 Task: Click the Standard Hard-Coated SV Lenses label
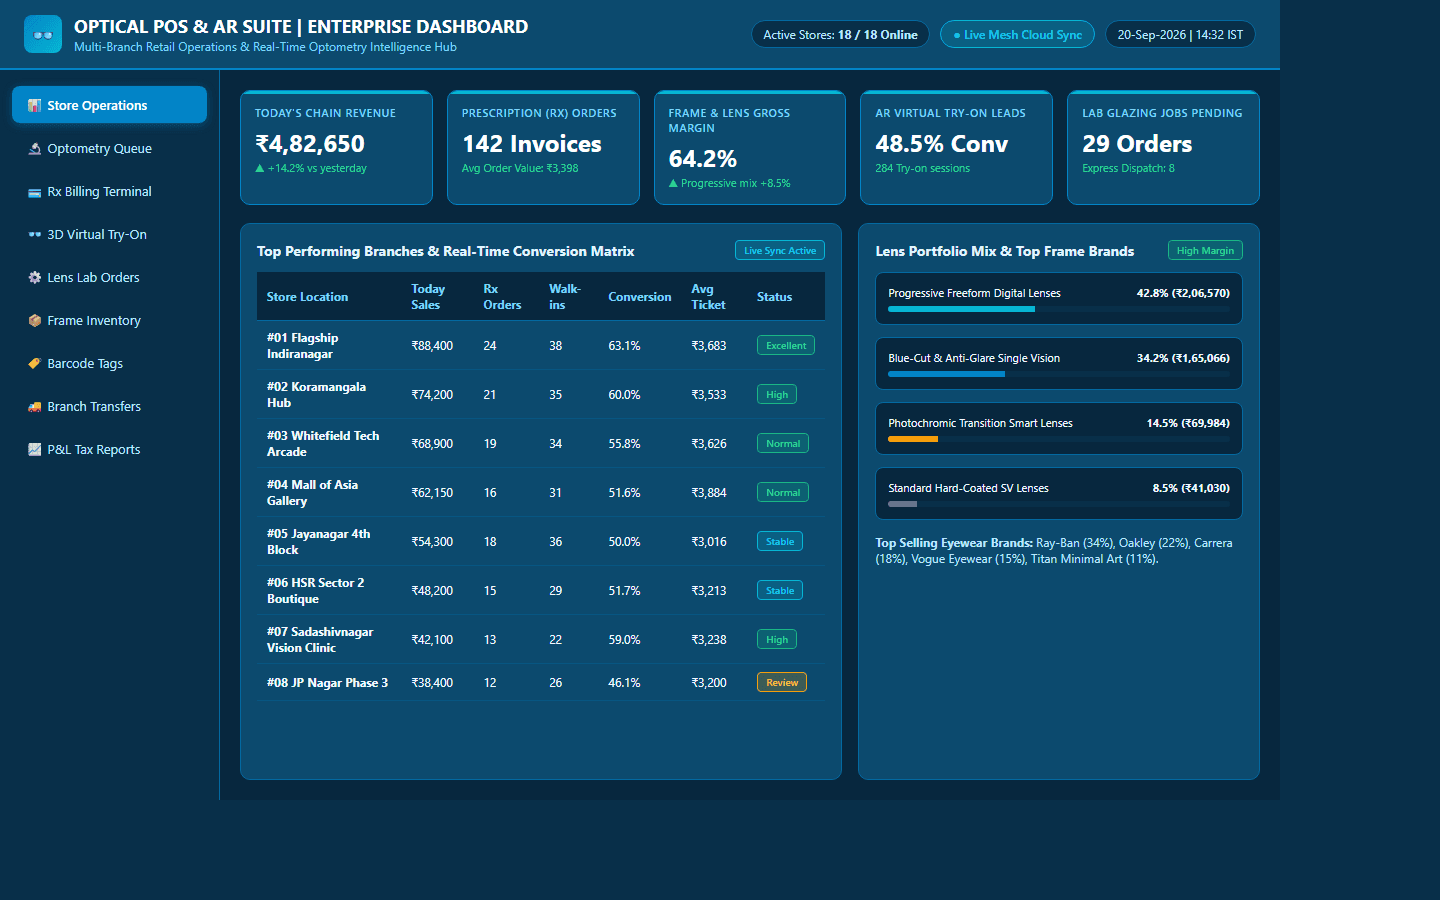coord(968,488)
